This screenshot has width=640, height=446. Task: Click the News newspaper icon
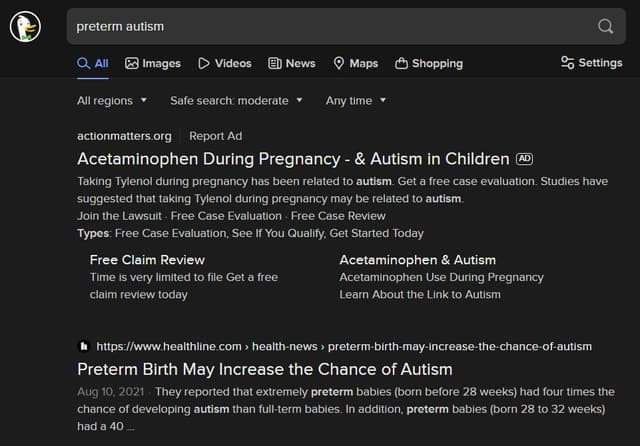[275, 63]
